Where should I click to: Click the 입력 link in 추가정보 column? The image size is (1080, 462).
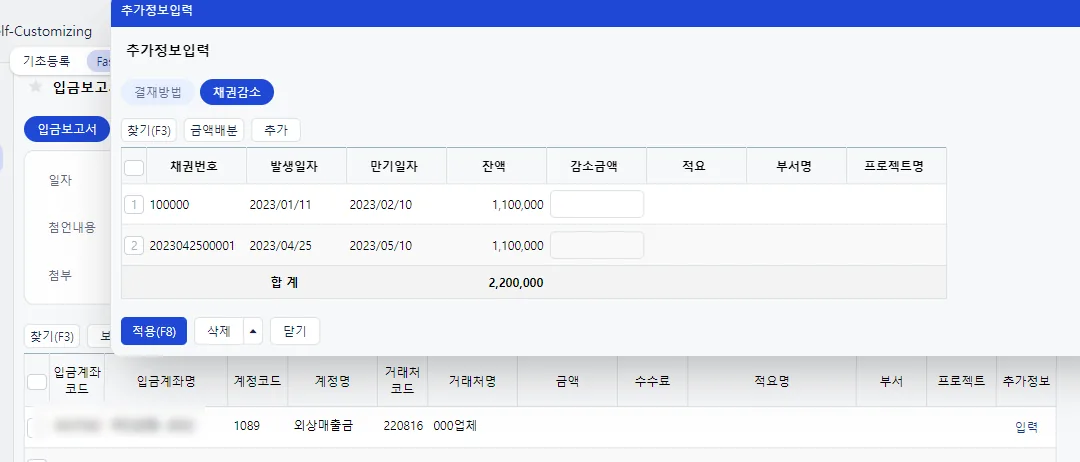(x=1026, y=427)
